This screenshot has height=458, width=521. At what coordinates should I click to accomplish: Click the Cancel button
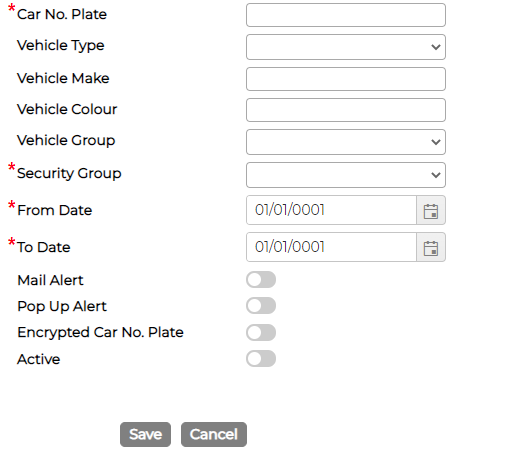click(x=214, y=435)
